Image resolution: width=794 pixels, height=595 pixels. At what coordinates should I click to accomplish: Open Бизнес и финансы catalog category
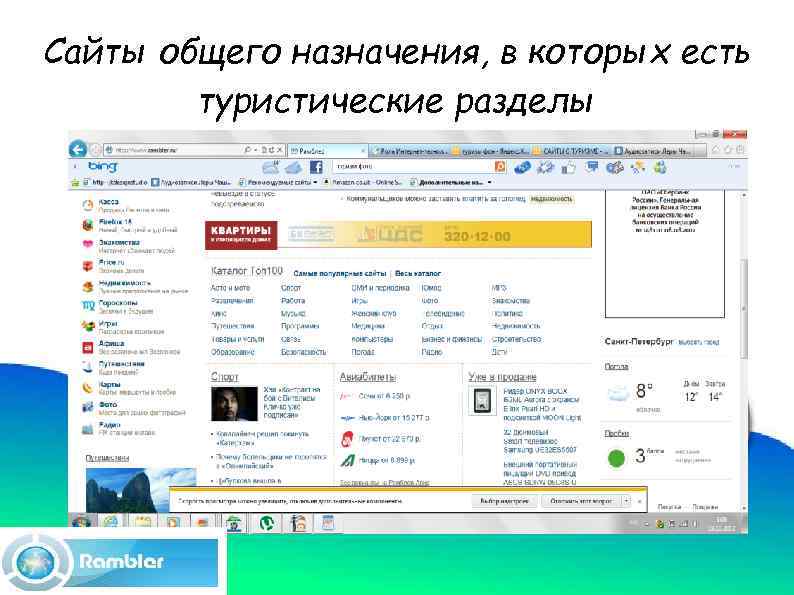tap(452, 339)
